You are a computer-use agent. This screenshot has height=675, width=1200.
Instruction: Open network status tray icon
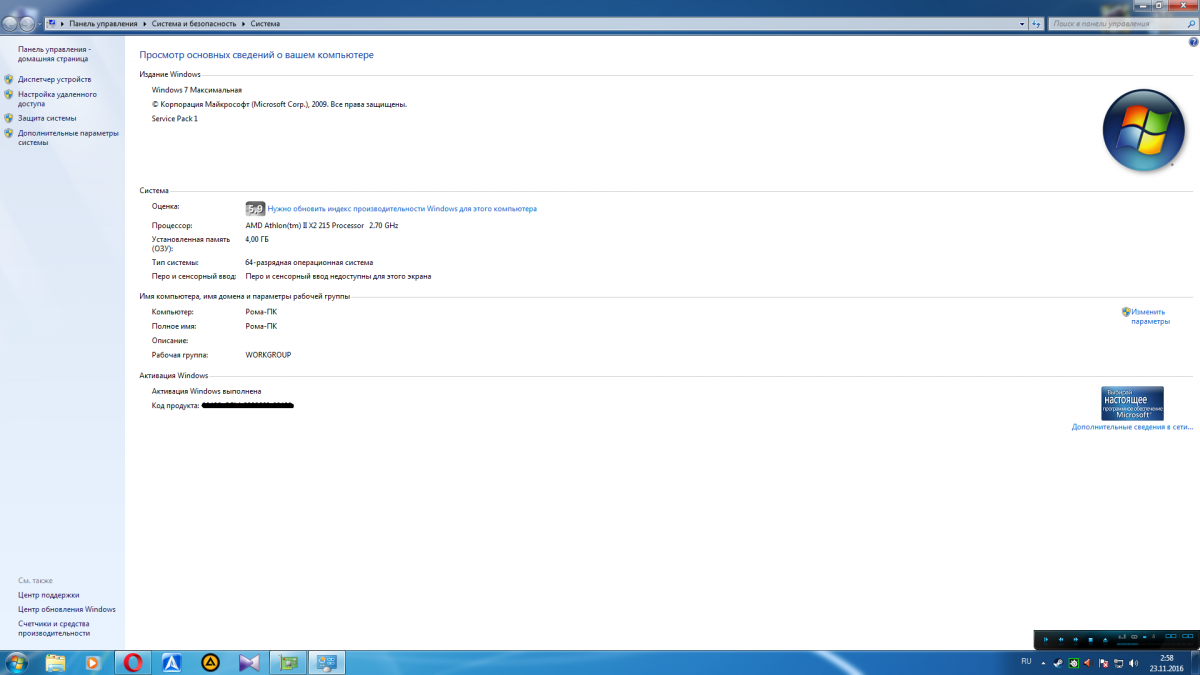1118,663
